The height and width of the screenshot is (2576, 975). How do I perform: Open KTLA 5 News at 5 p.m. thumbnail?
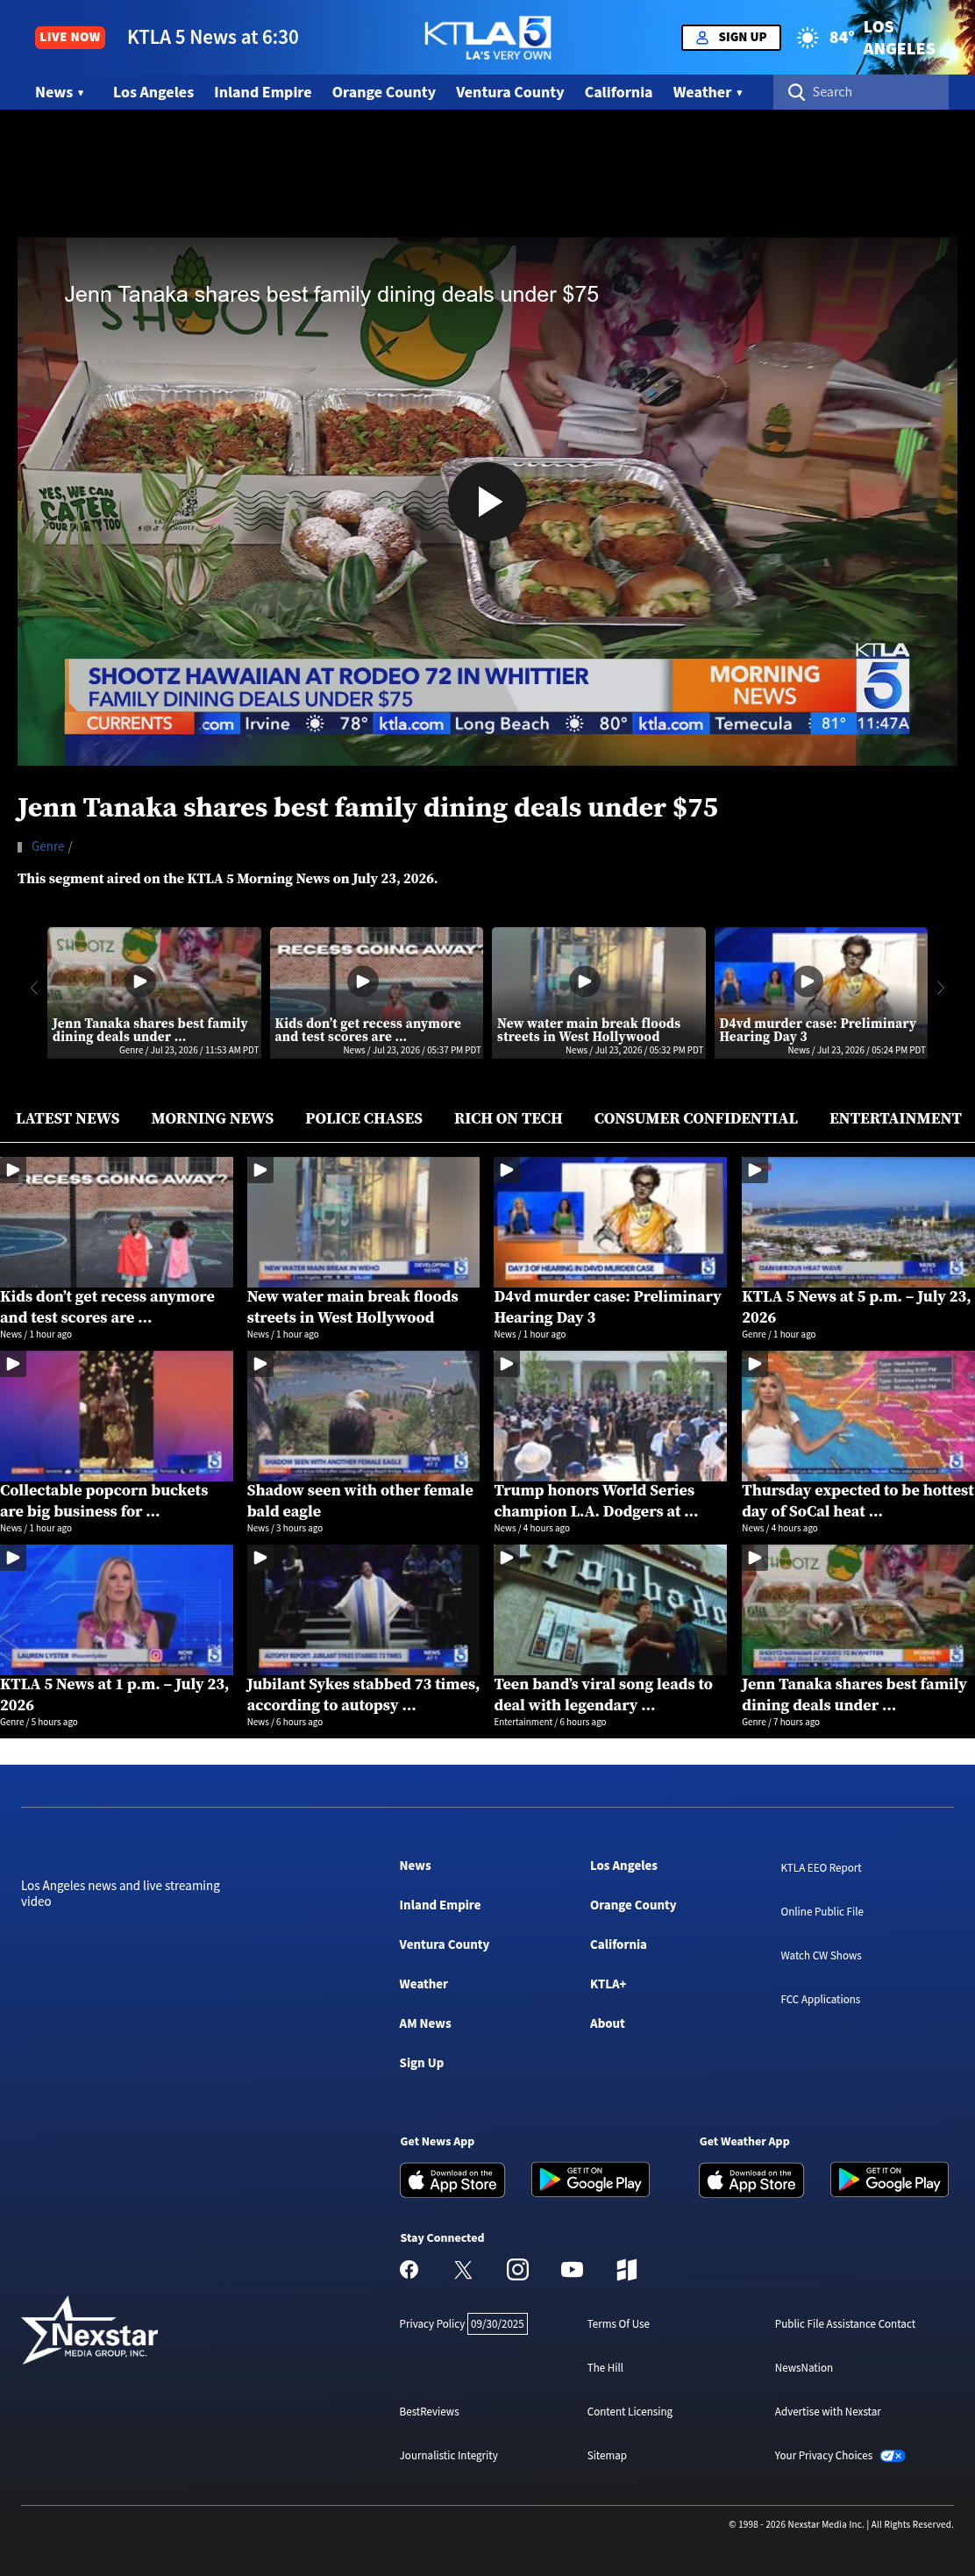click(858, 1222)
